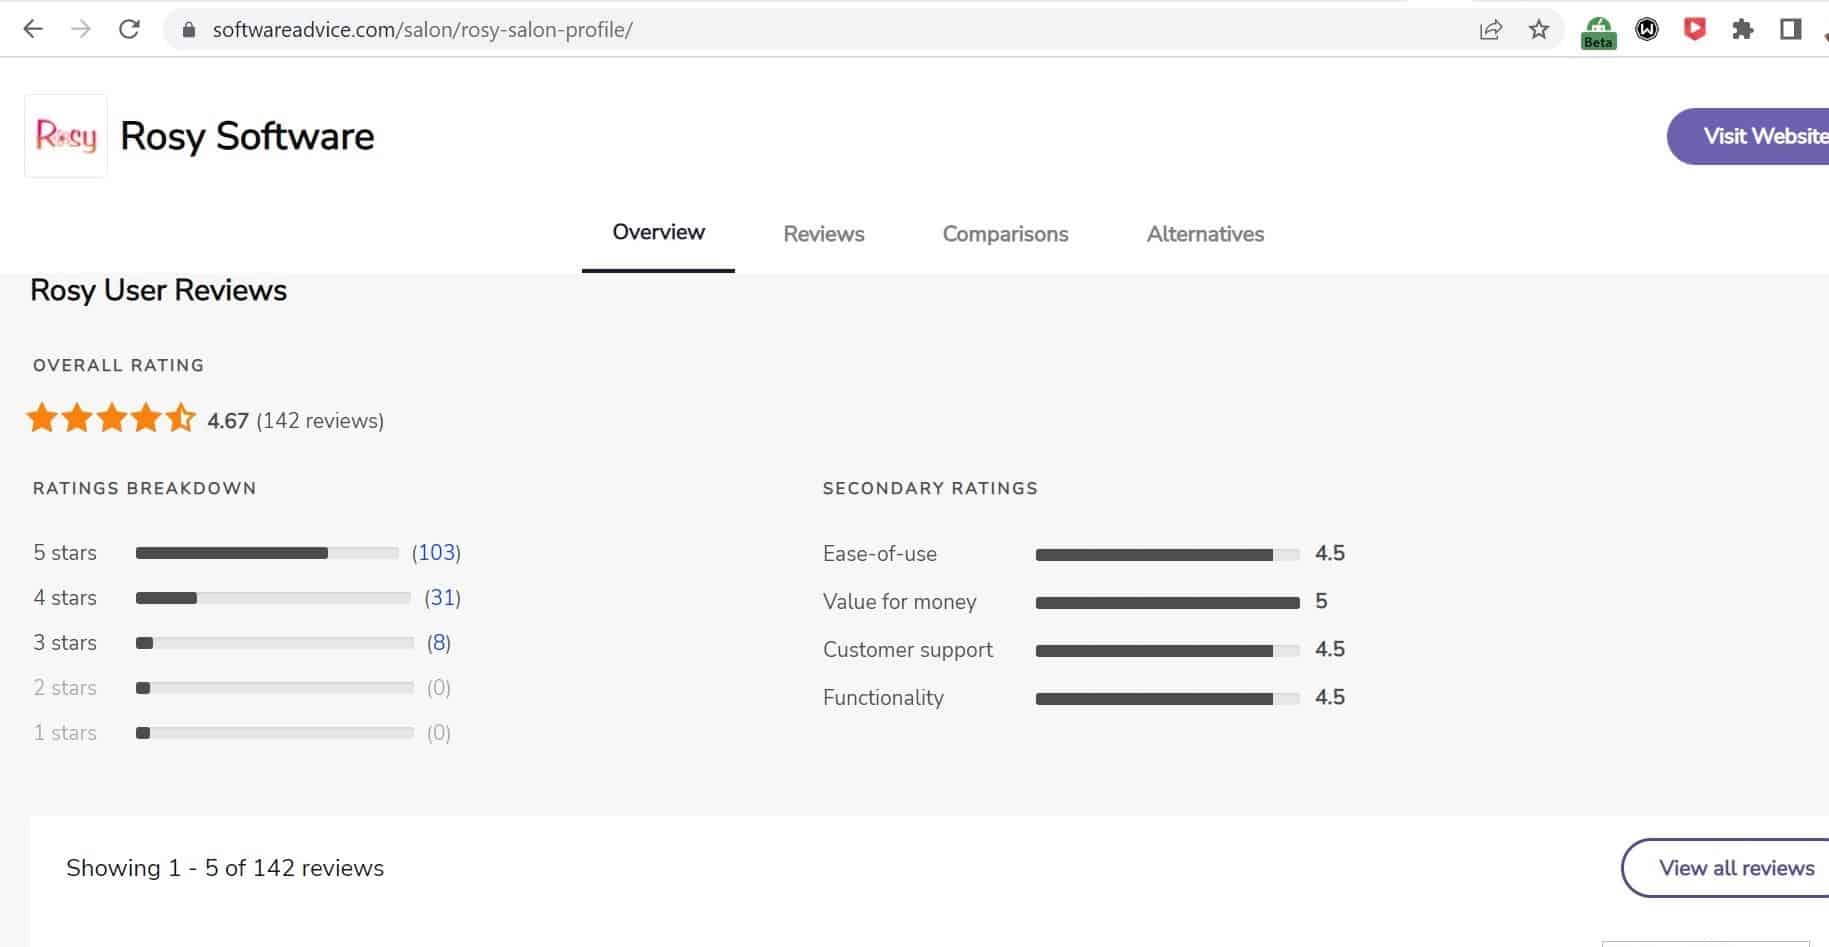The width and height of the screenshot is (1829, 947).
Task: Click the 5 stars rating bar
Action: tap(267, 553)
